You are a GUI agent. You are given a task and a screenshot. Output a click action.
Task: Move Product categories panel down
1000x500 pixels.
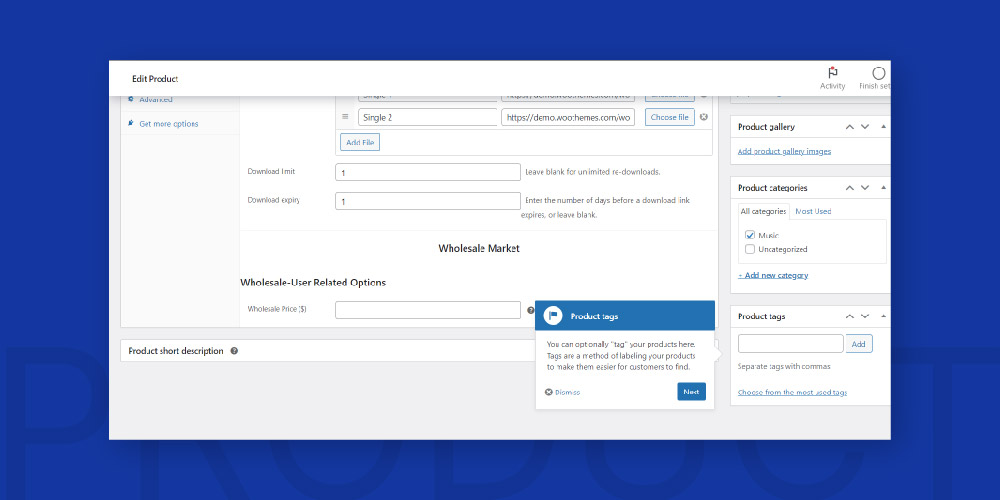click(865, 188)
